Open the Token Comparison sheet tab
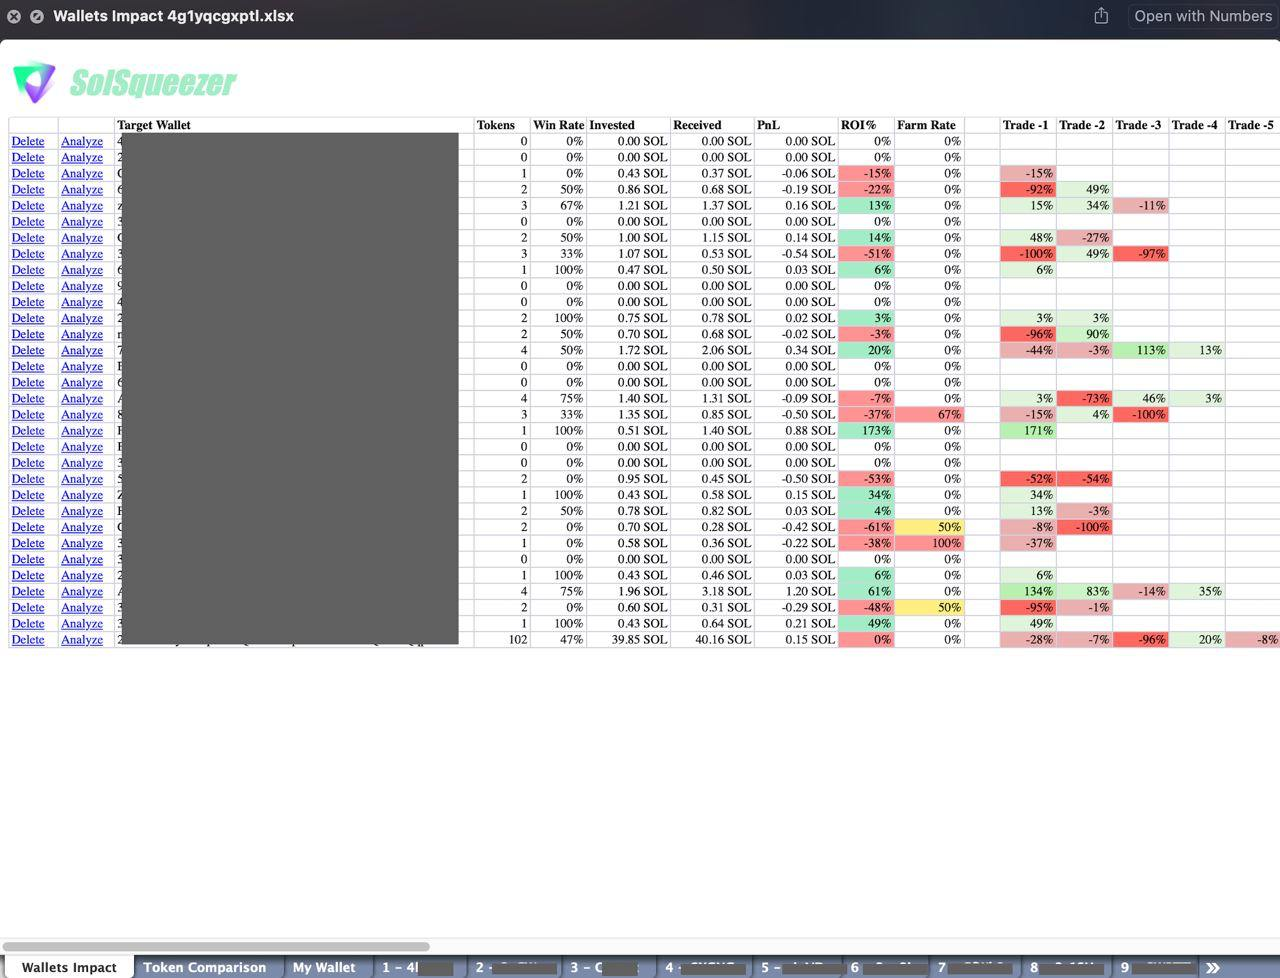1280x978 pixels. pos(205,967)
